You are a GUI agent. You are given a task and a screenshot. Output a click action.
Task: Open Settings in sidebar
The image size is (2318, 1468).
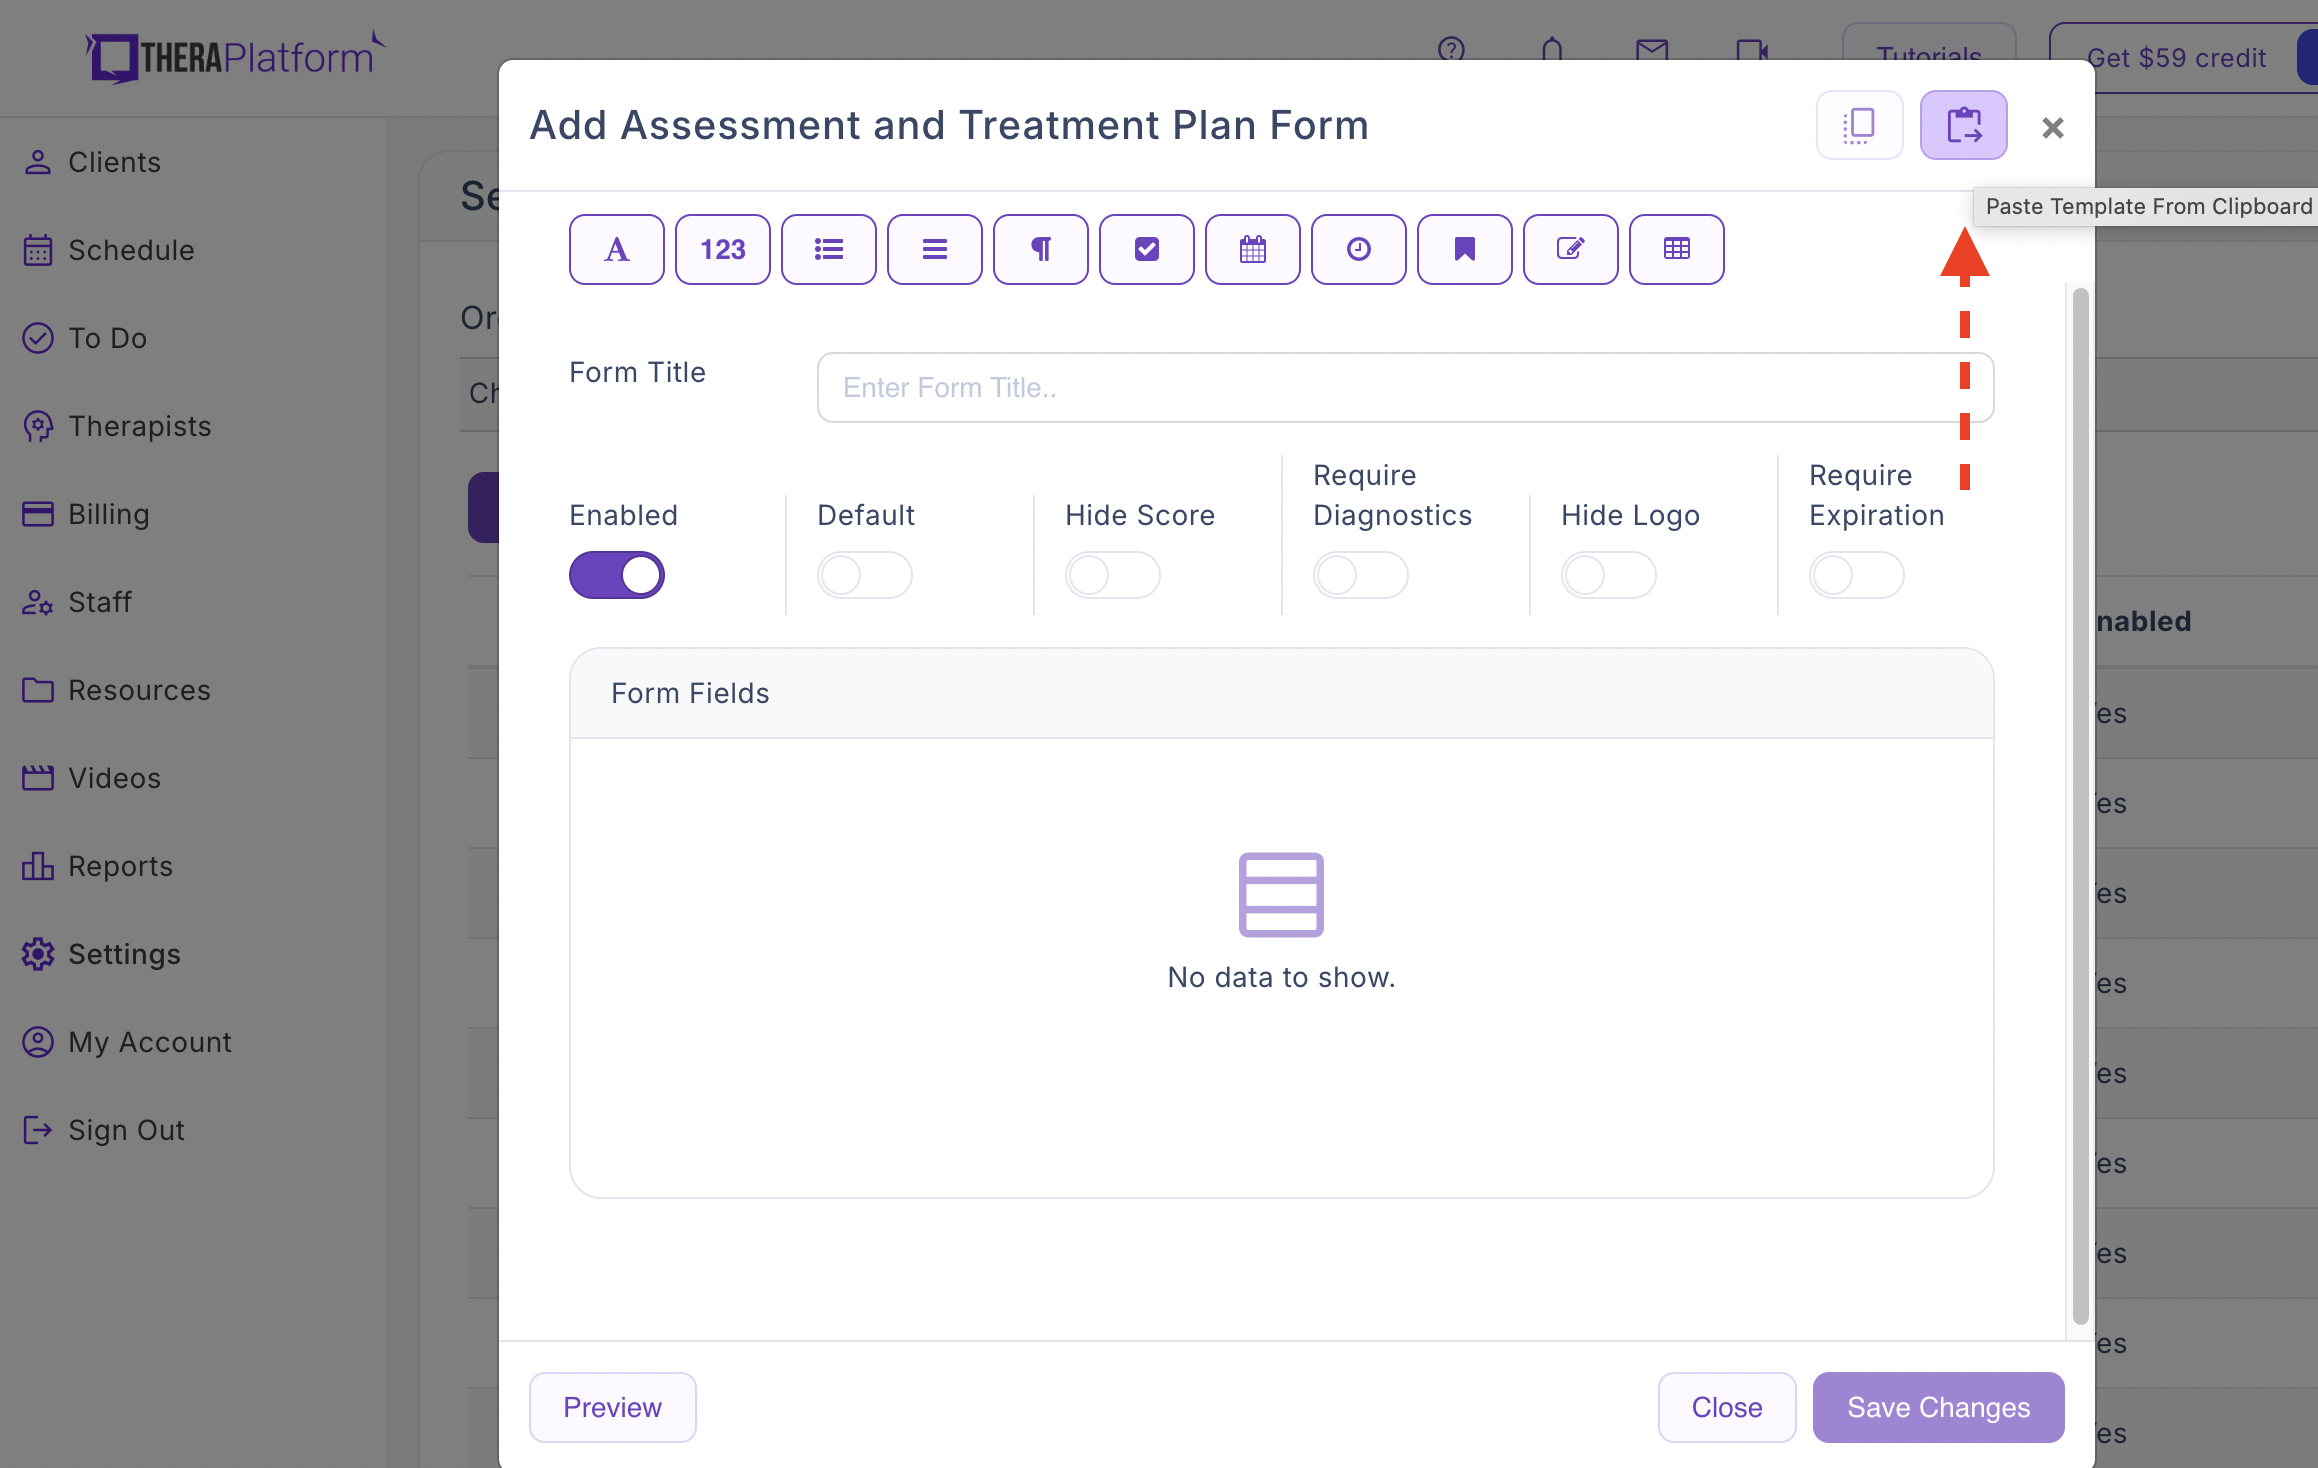tap(102, 954)
